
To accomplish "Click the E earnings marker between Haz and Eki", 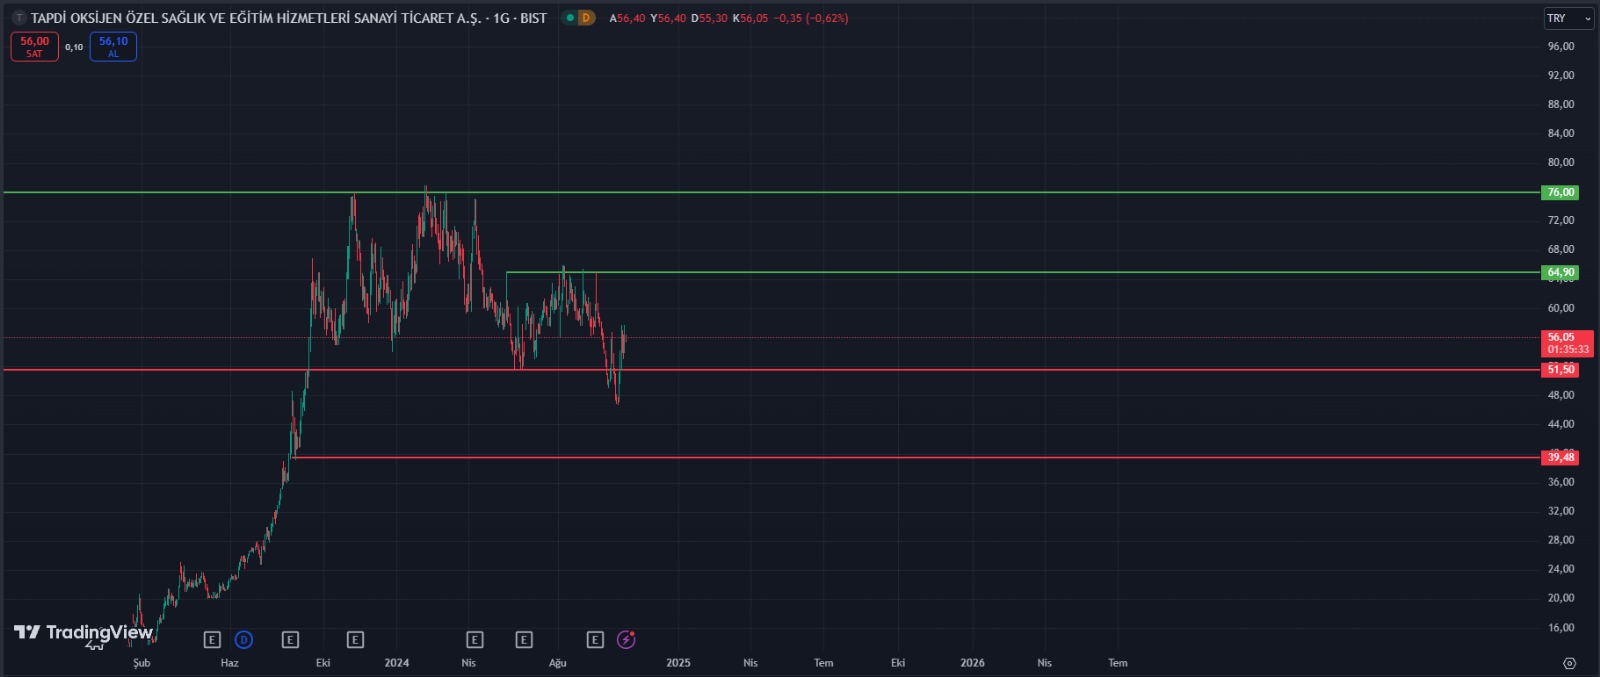I will coord(290,640).
